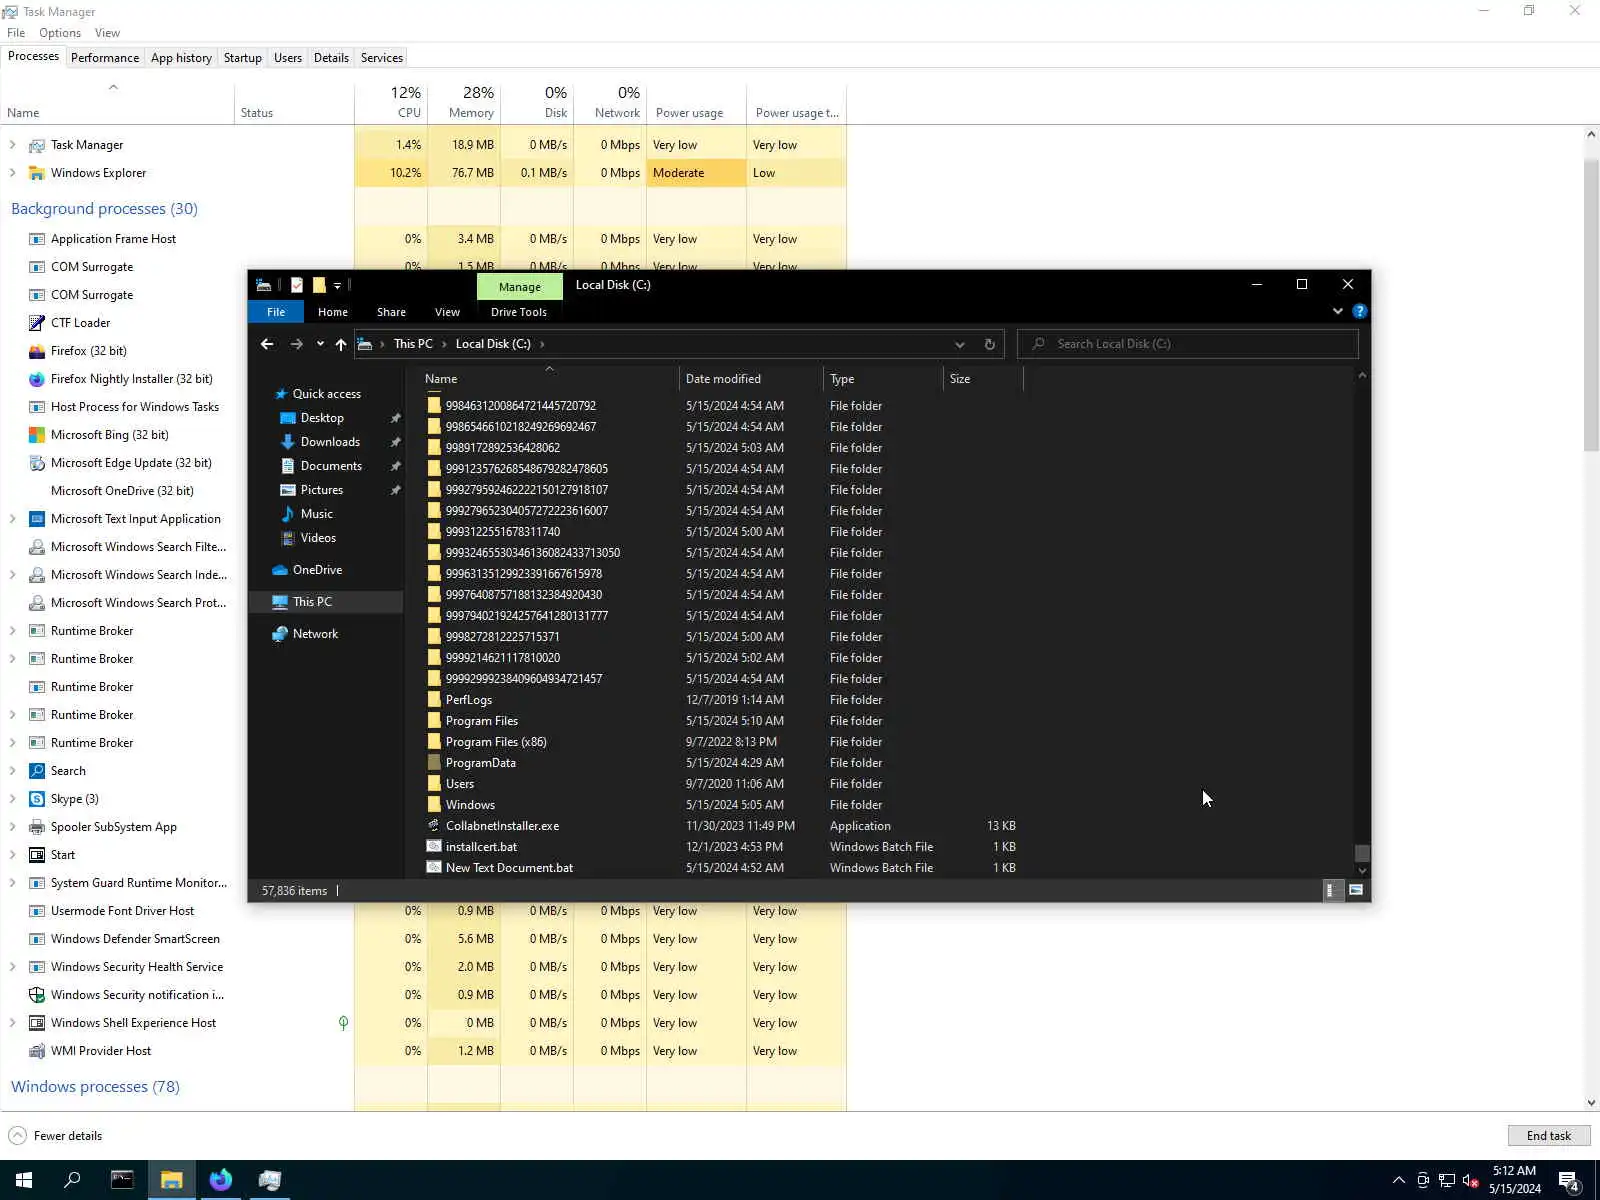The width and height of the screenshot is (1600, 1200).
Task: Click the Windows Security notification icon shield
Action: [37, 995]
